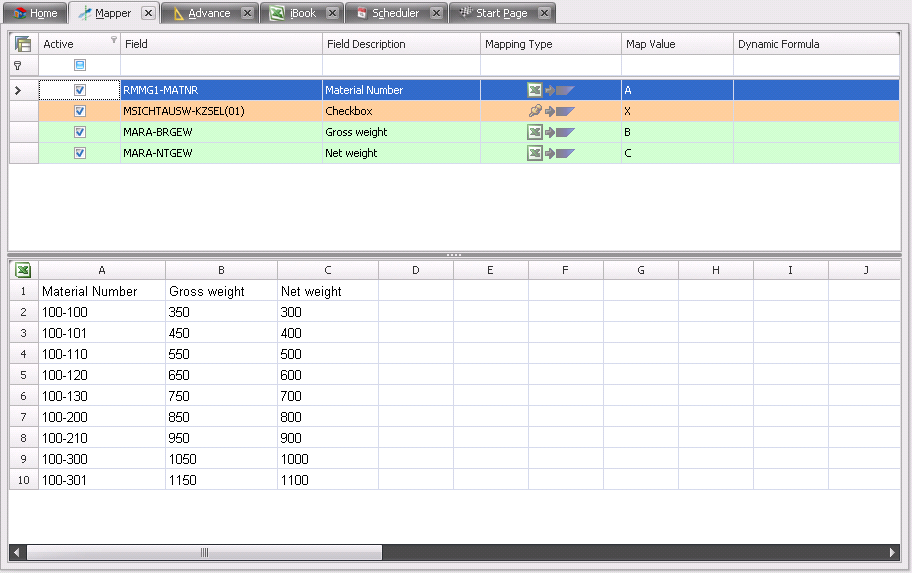The height and width of the screenshot is (573, 912).
Task: Click the splitter handle between grid and sheet
Action: tap(454, 255)
